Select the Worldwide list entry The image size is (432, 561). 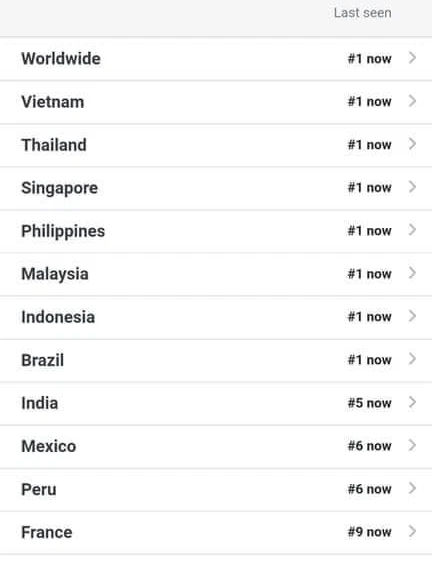pos(216,59)
